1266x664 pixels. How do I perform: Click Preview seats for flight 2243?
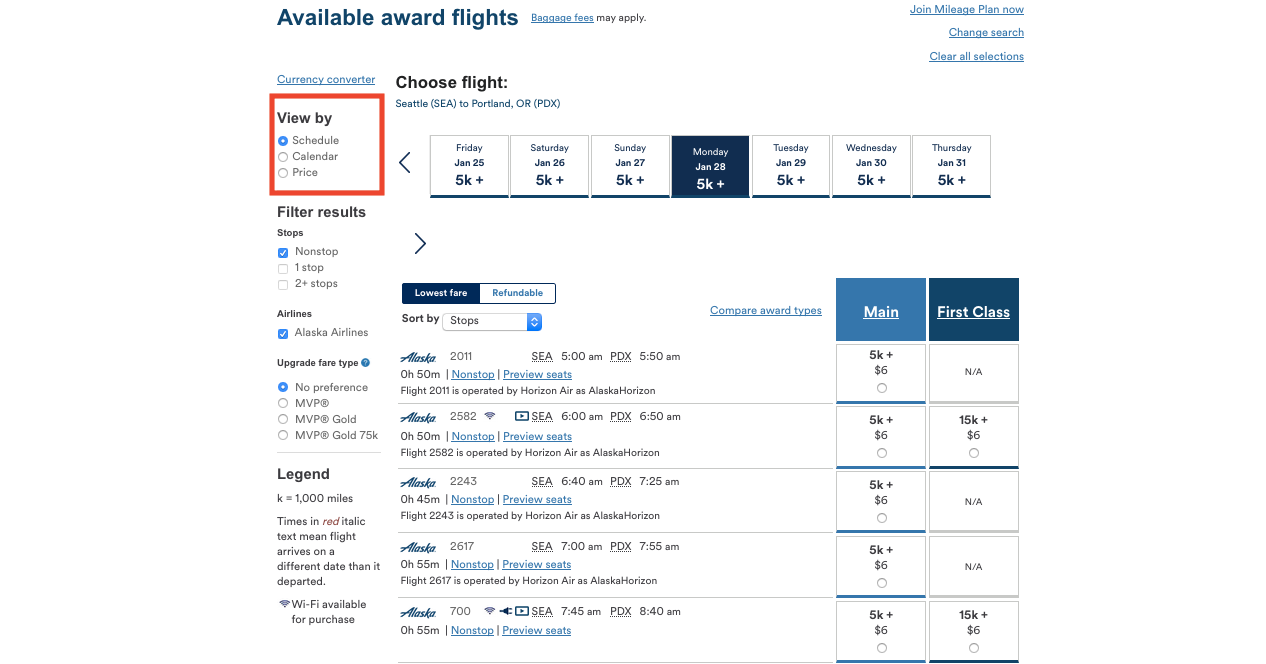pyautogui.click(x=537, y=500)
